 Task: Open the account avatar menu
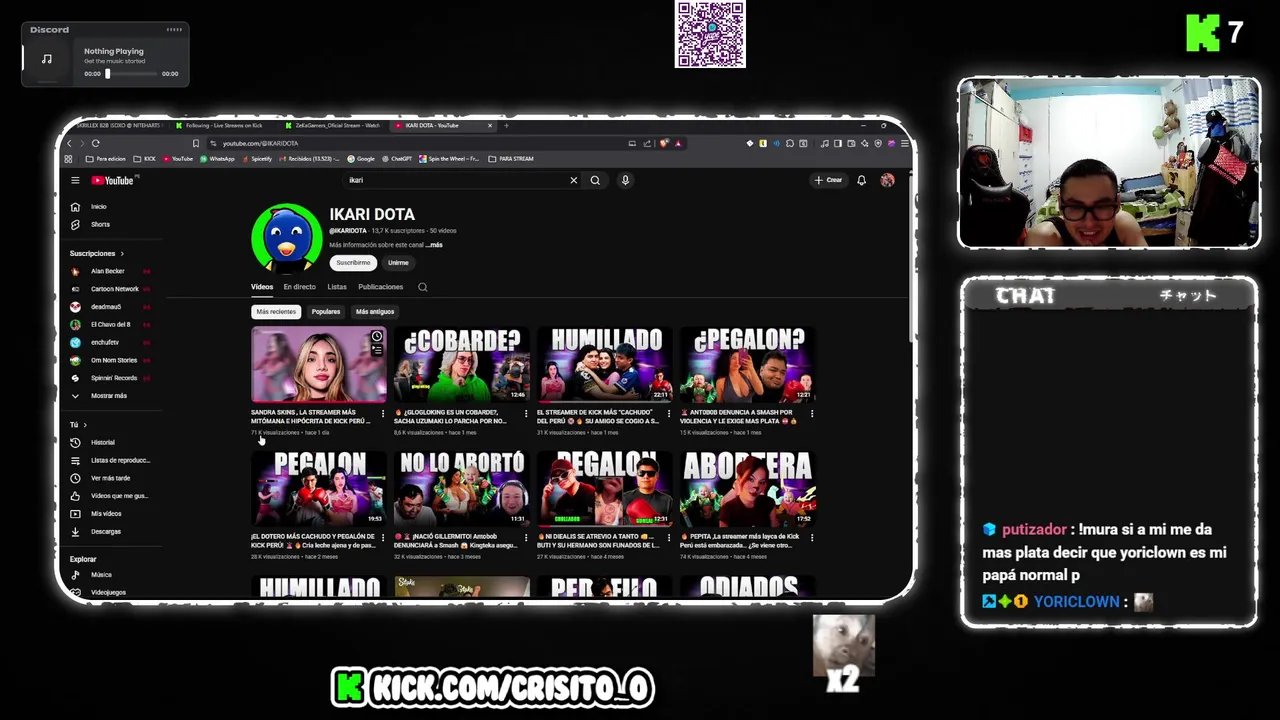pos(887,180)
